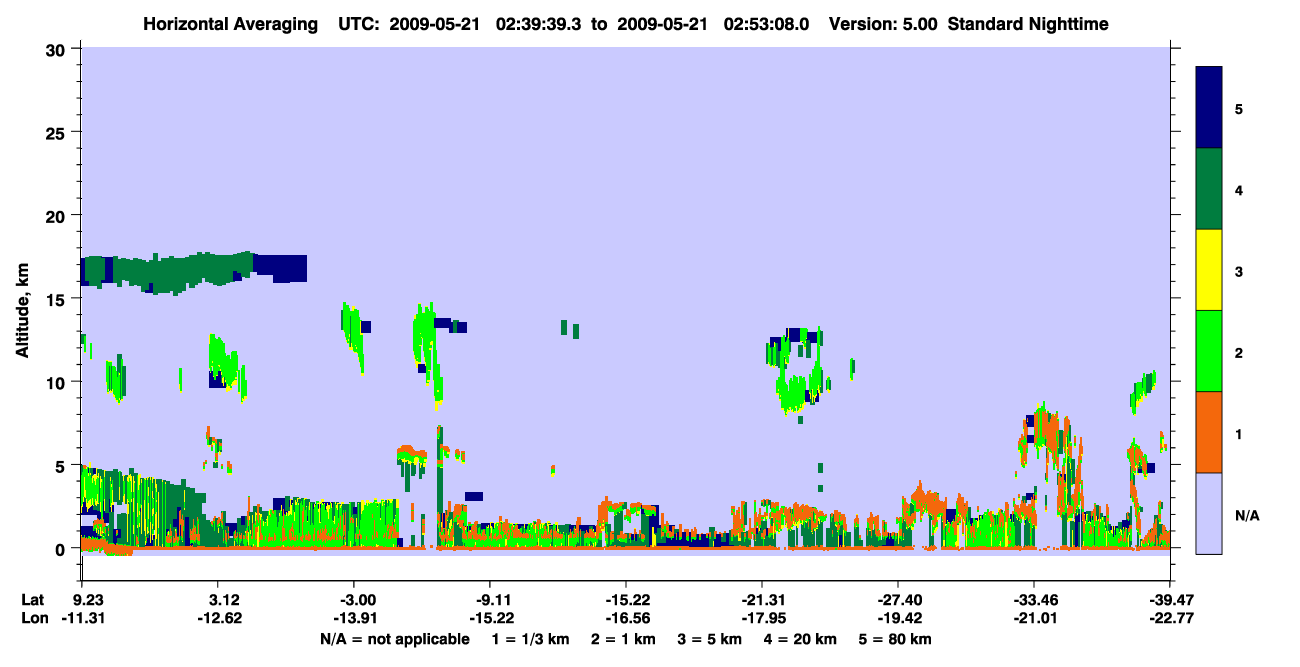The height and width of the screenshot is (667, 1300).
Task: Click the legend label 5
Action: pyautogui.click(x=1239, y=108)
